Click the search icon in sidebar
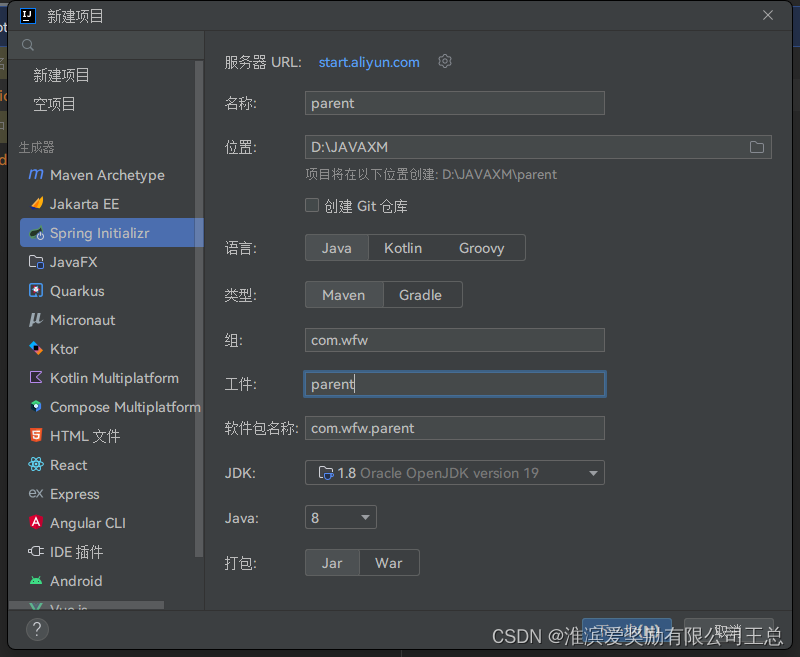 pos(28,45)
